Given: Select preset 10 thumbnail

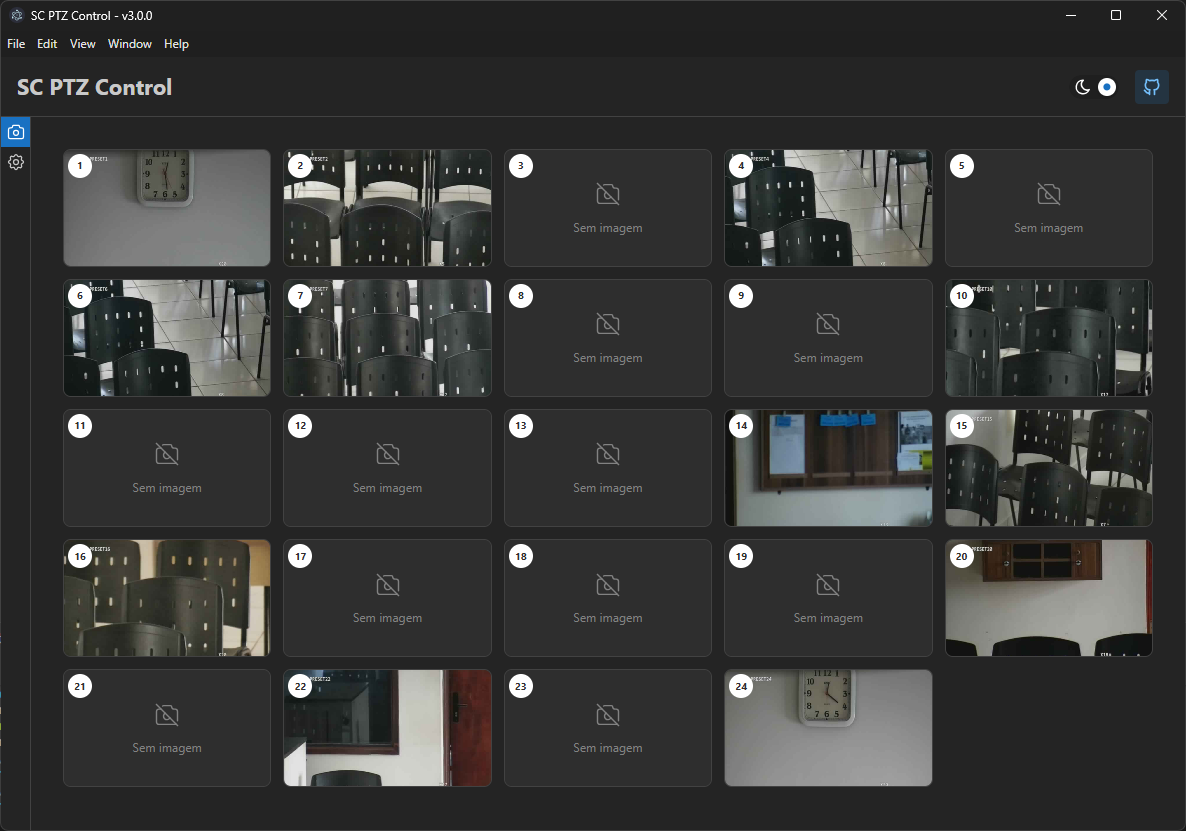Looking at the screenshot, I should (1048, 338).
